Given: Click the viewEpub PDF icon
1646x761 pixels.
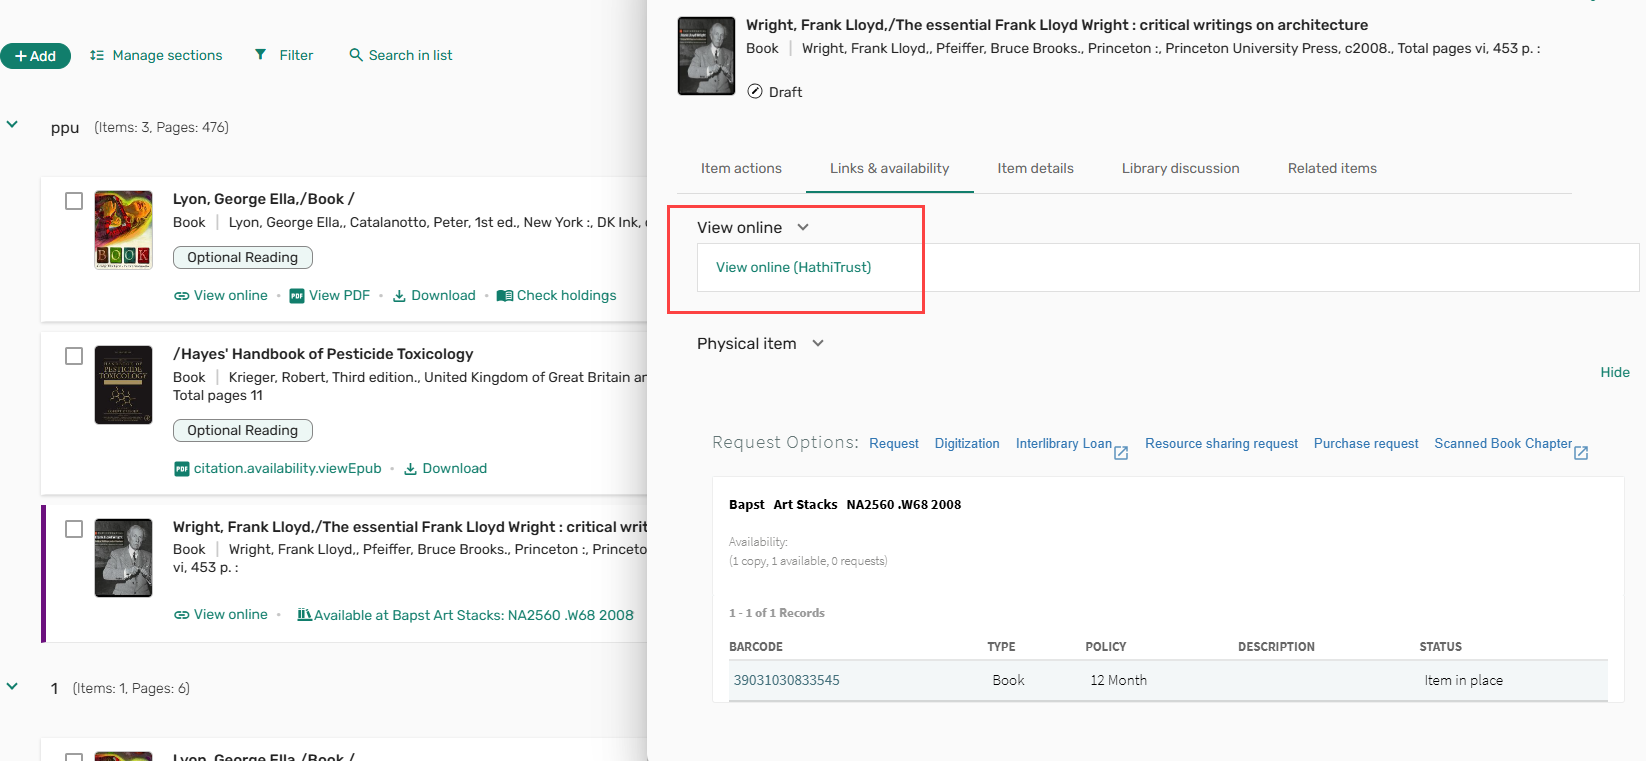Looking at the screenshot, I should 182,469.
